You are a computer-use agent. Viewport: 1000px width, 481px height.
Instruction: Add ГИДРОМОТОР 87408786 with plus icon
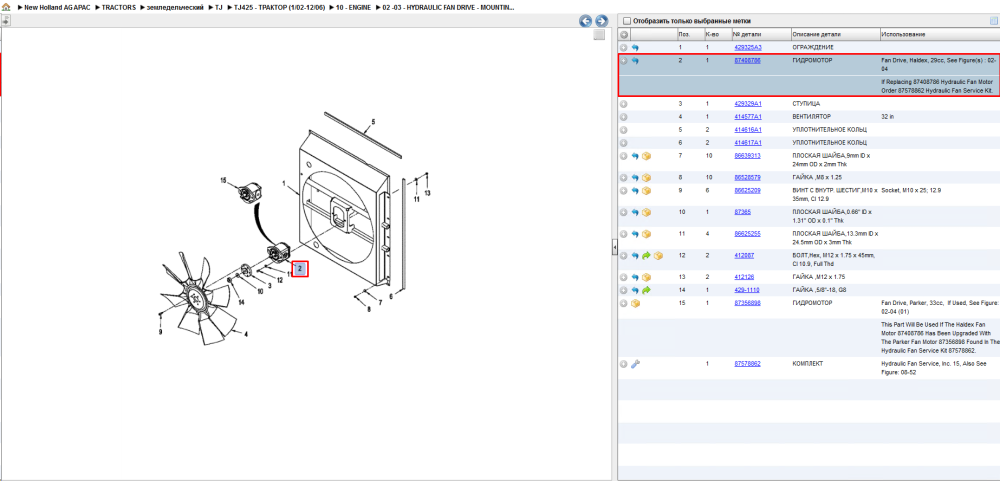coord(624,61)
